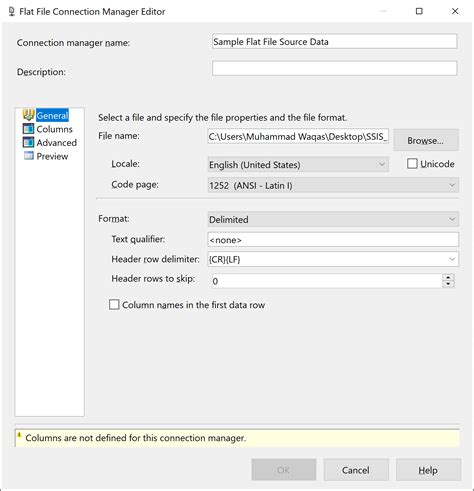Click the Browse button for file name

click(x=426, y=140)
